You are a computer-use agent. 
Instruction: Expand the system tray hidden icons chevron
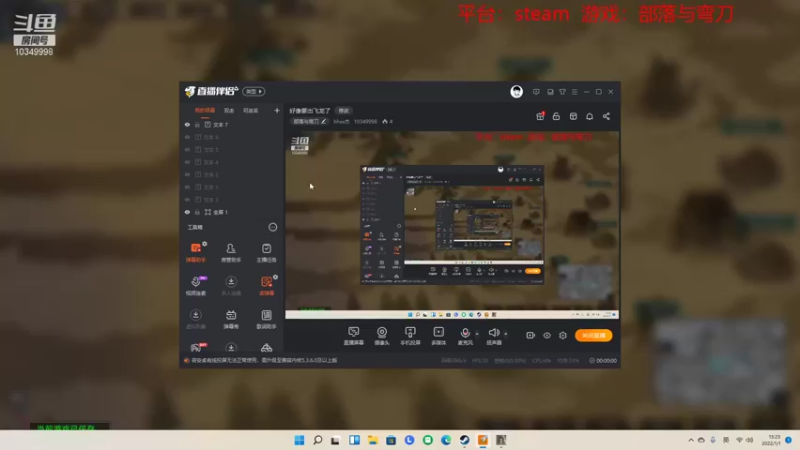[691, 440]
